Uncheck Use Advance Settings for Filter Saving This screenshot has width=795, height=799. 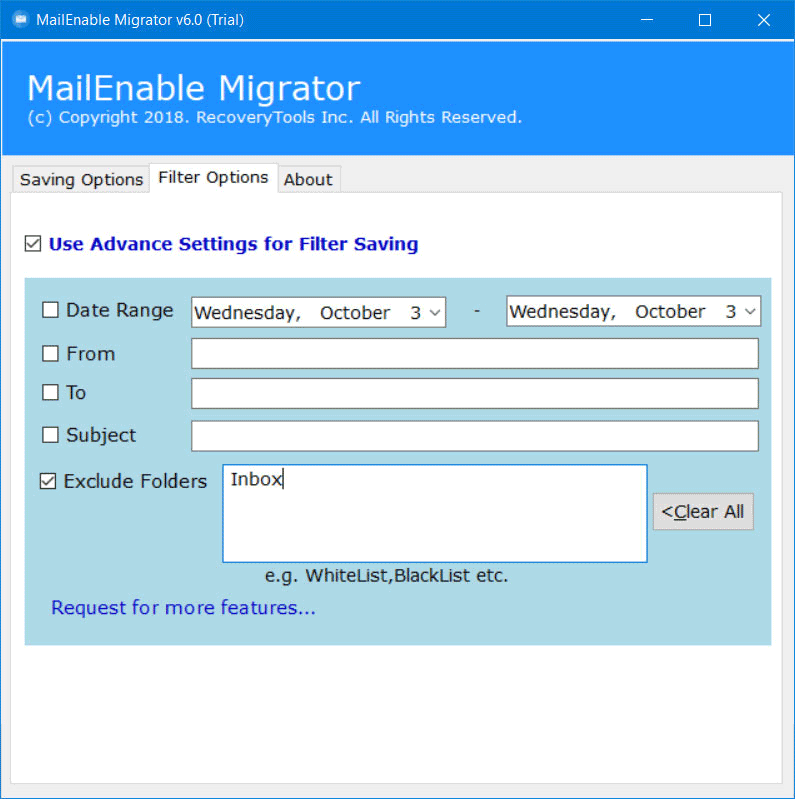[33, 244]
